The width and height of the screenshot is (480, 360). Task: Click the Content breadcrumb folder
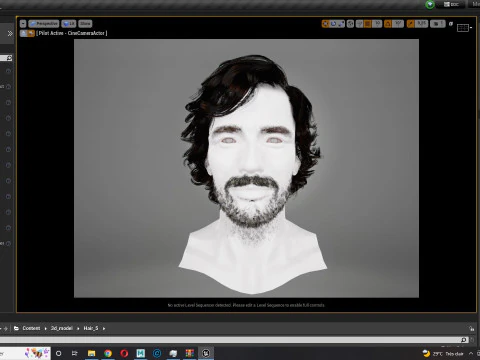tap(31, 328)
